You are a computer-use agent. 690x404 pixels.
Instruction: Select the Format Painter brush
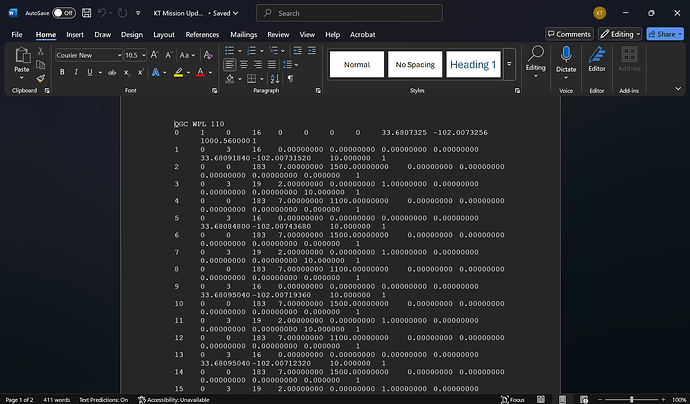(x=40, y=78)
